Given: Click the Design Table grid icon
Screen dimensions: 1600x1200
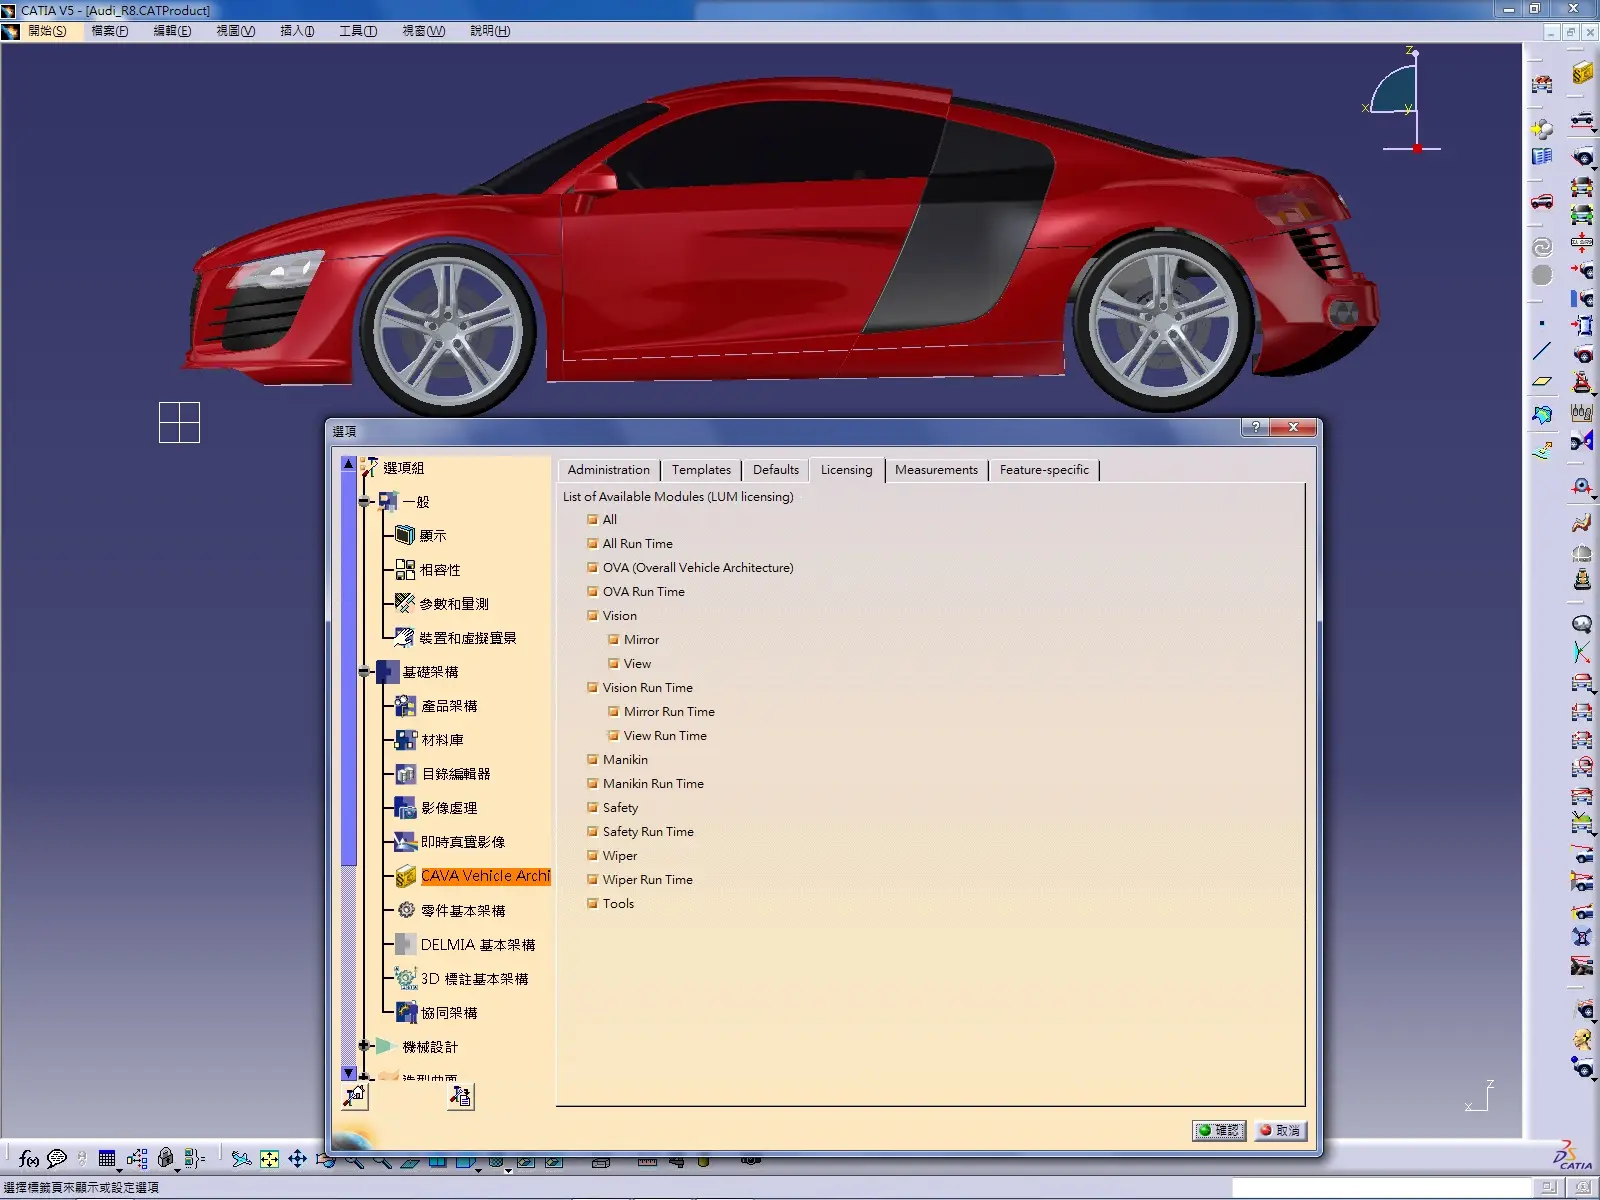Looking at the screenshot, I should tap(107, 1159).
